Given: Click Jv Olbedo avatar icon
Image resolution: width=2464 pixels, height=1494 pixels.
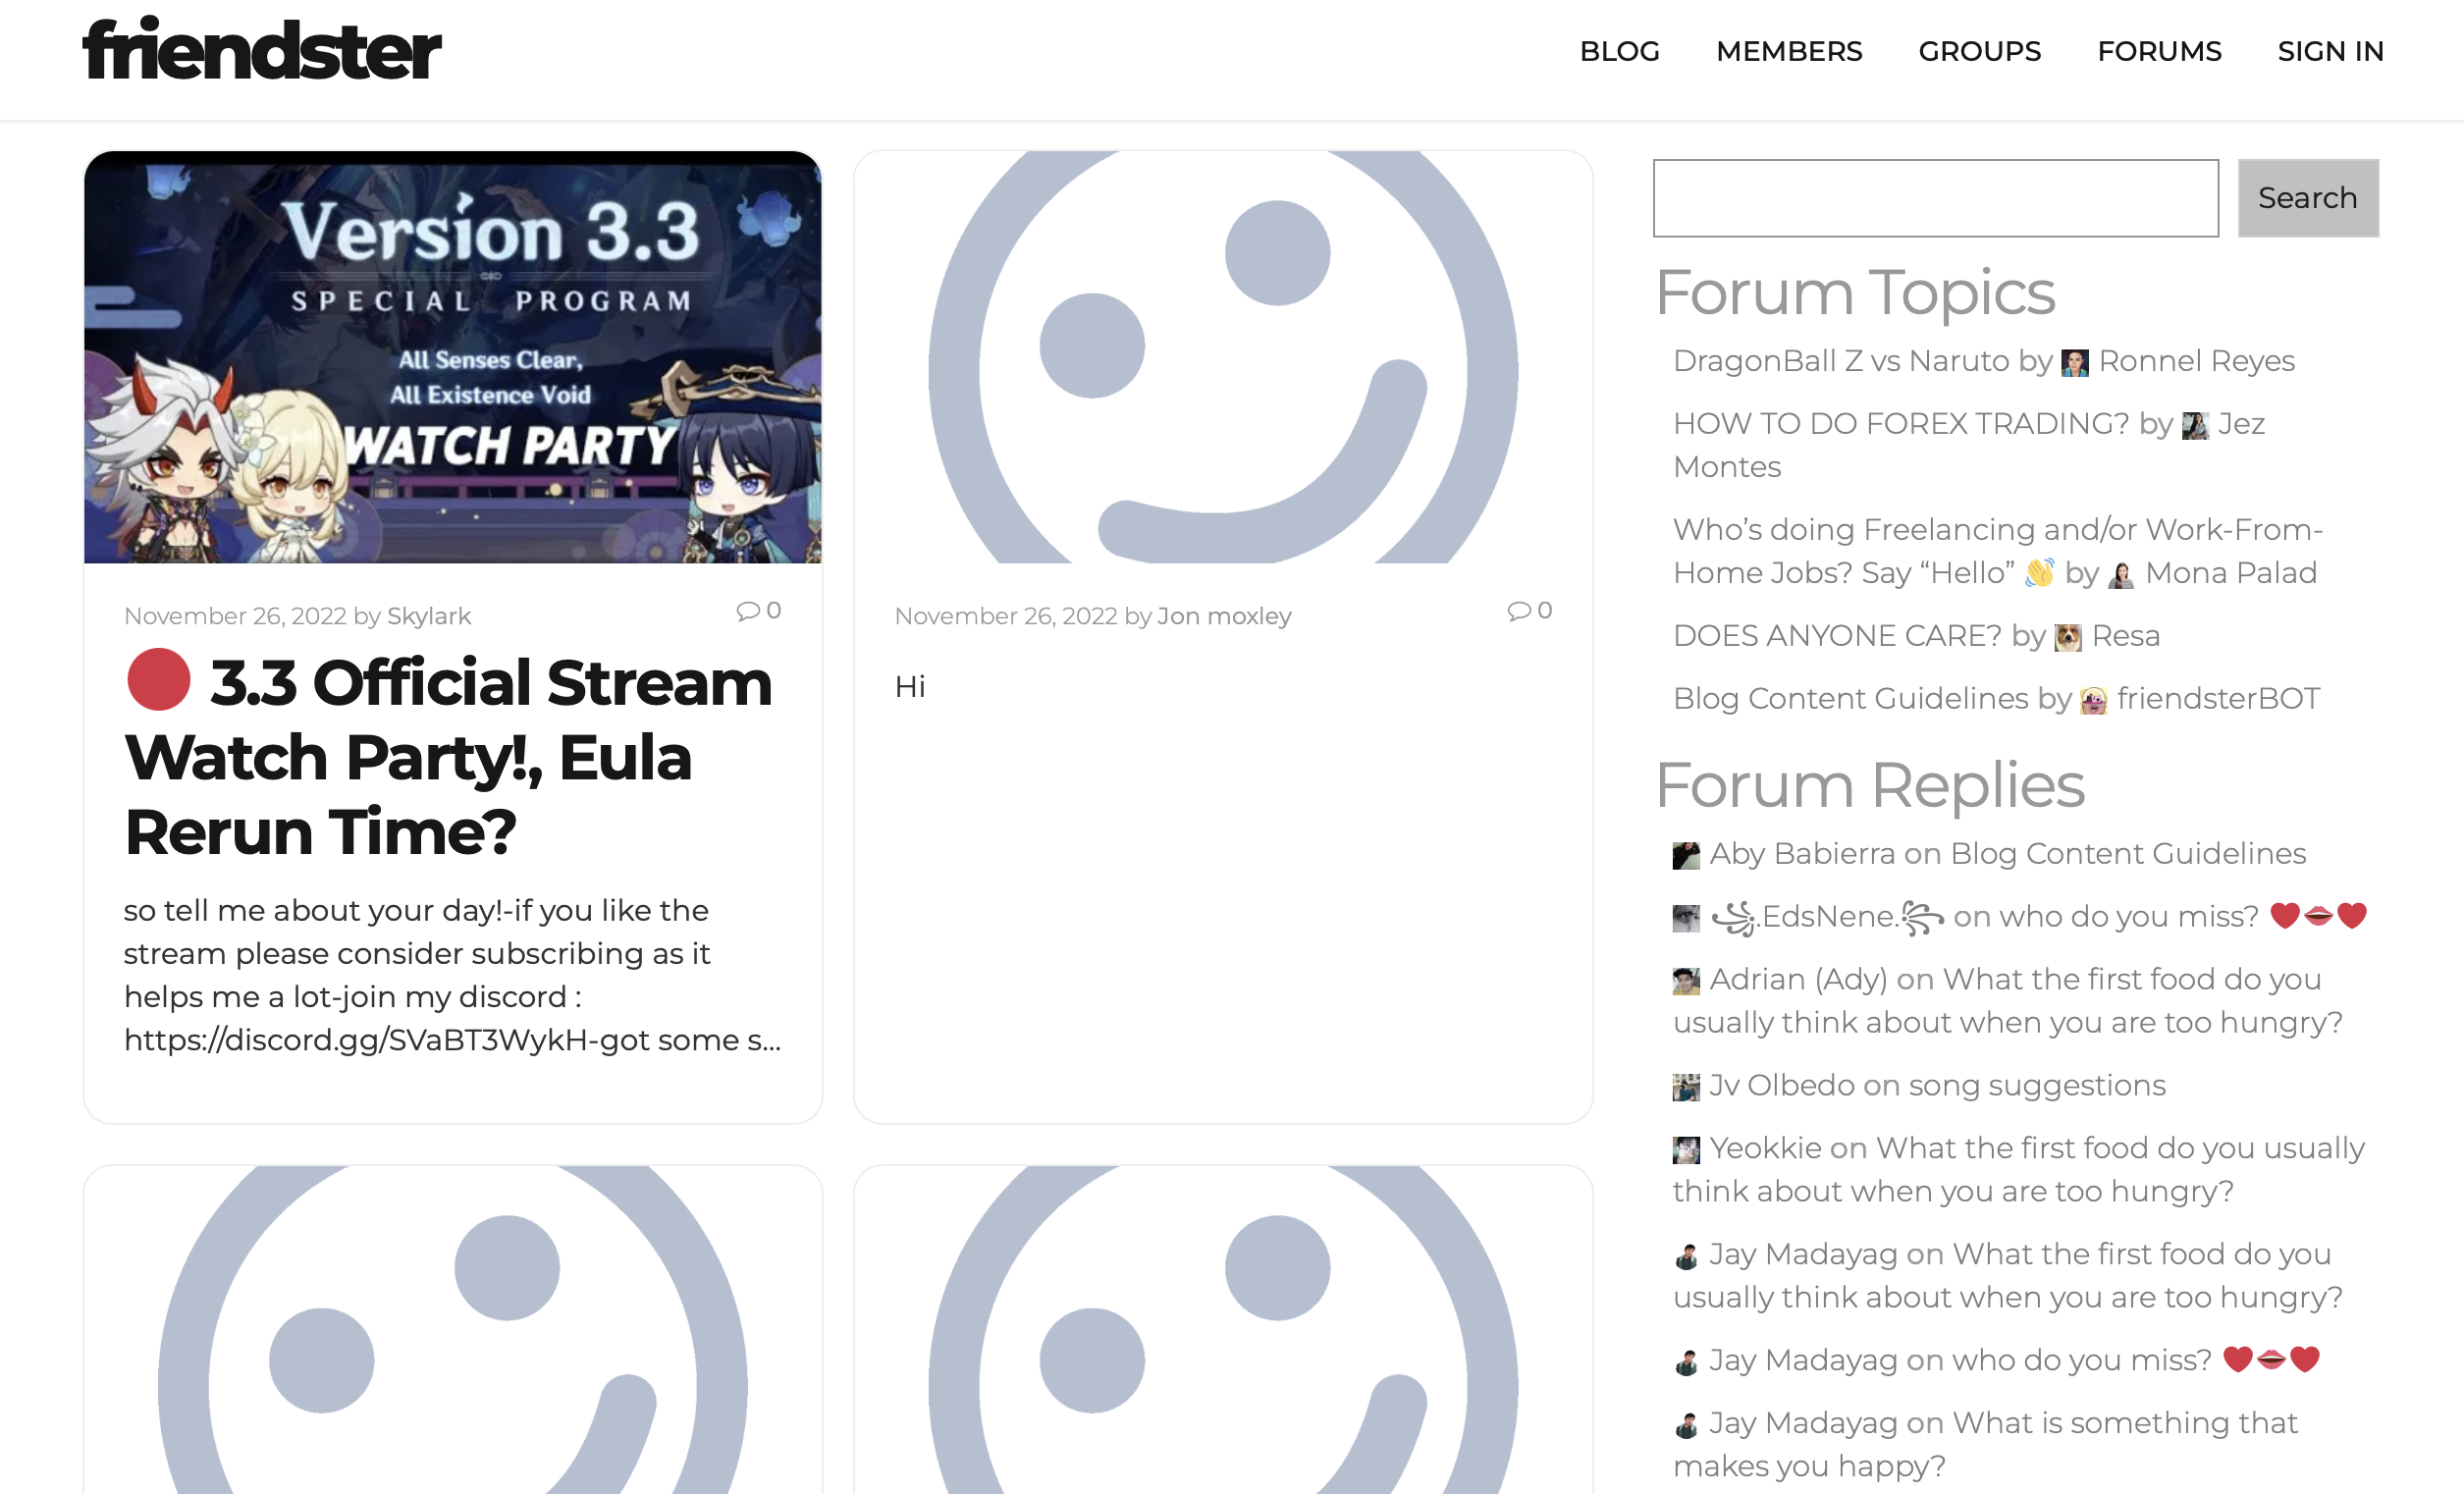Looking at the screenshot, I should [1686, 1088].
